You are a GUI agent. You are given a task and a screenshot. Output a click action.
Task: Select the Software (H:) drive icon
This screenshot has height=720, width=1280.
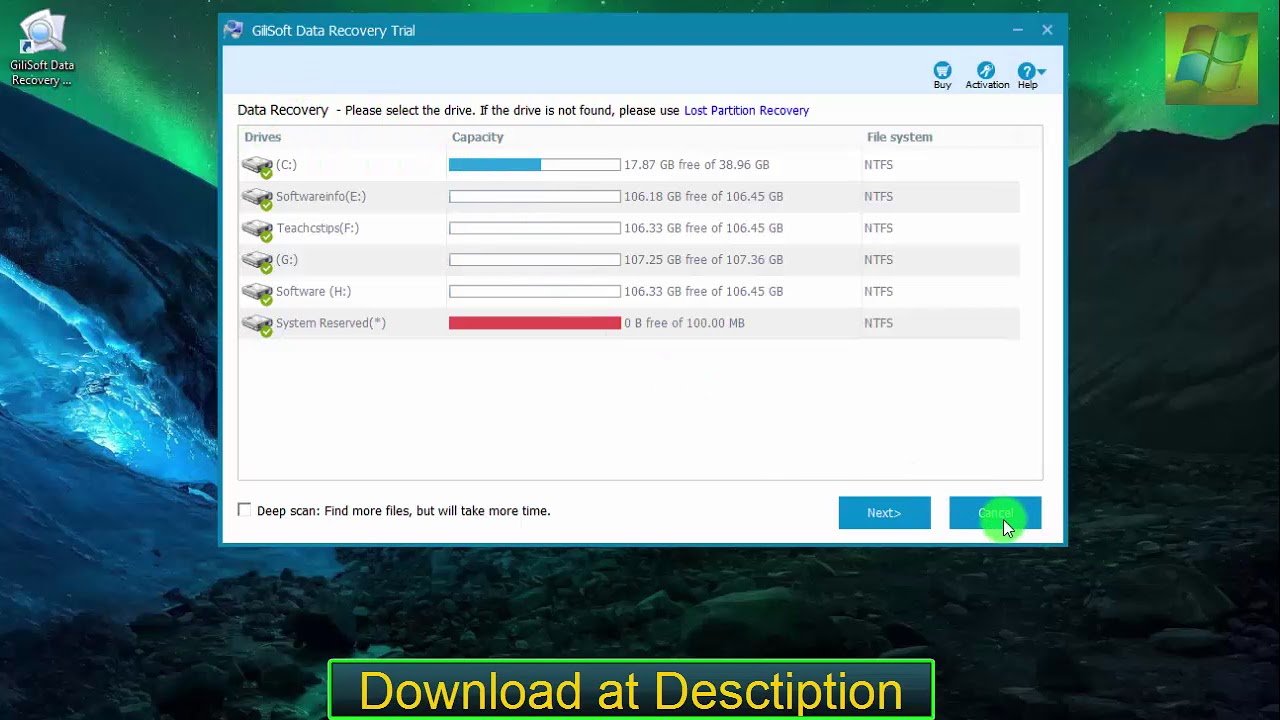[x=257, y=293]
